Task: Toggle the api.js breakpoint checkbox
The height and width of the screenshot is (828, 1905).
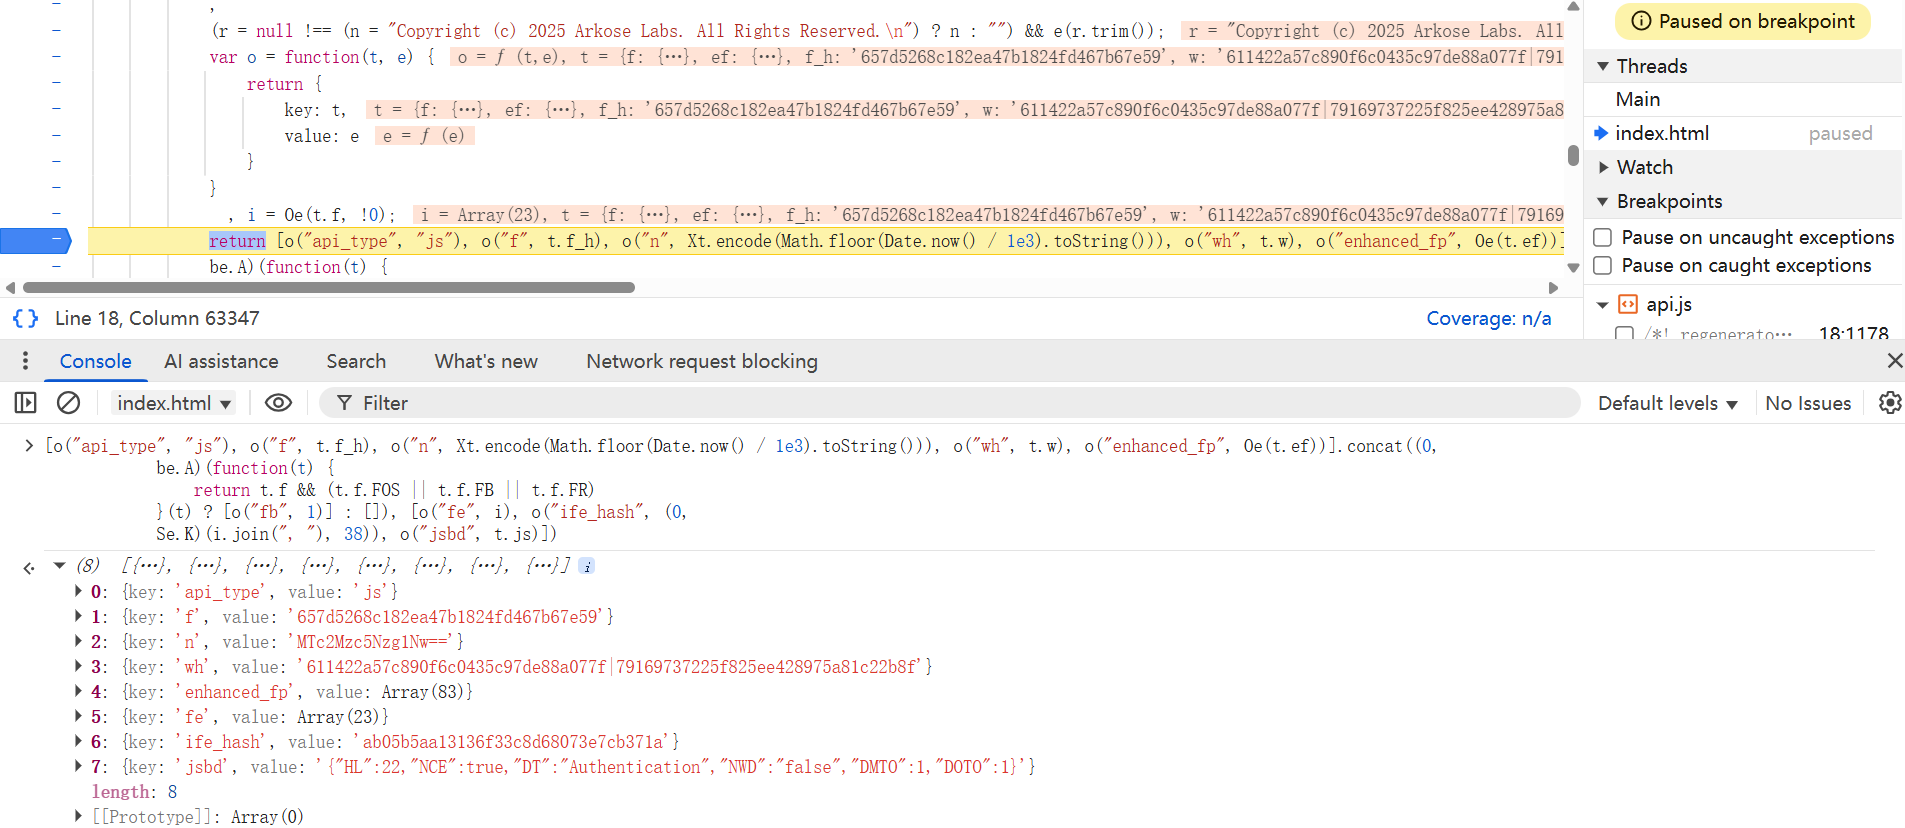Action: (1625, 333)
